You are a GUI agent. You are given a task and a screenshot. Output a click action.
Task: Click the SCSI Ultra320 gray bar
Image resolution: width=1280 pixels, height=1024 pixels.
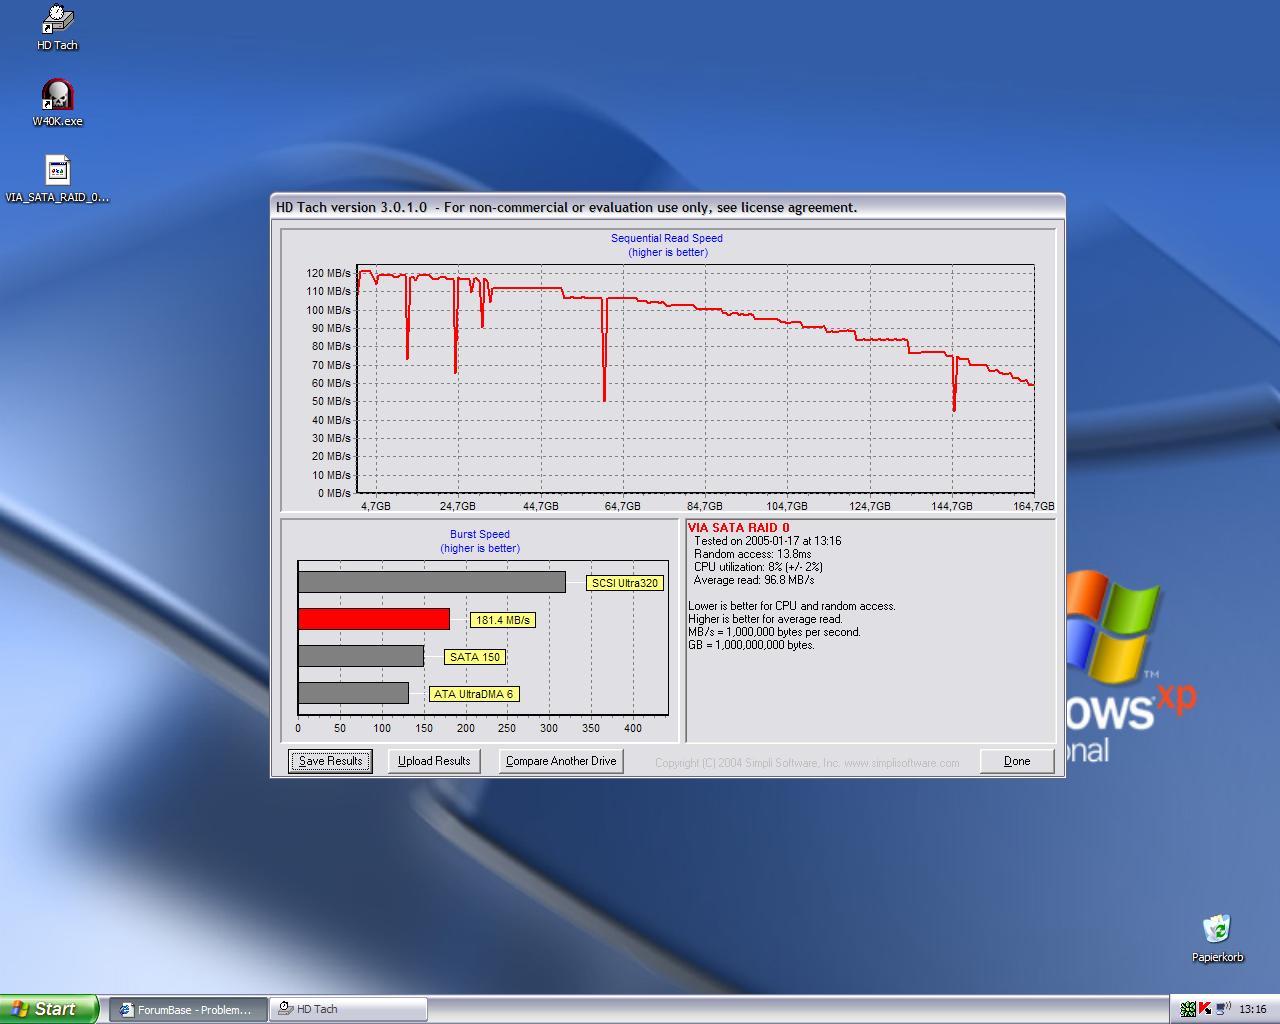pyautogui.click(x=432, y=582)
